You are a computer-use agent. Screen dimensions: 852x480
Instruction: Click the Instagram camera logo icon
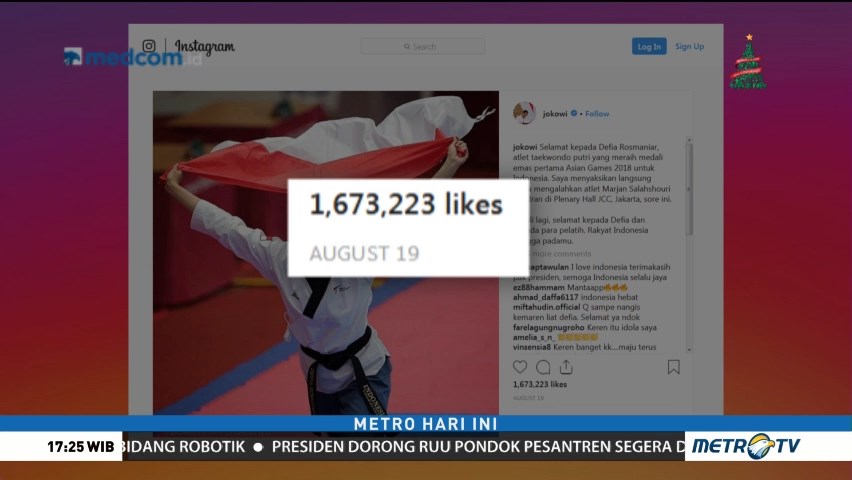coord(149,46)
